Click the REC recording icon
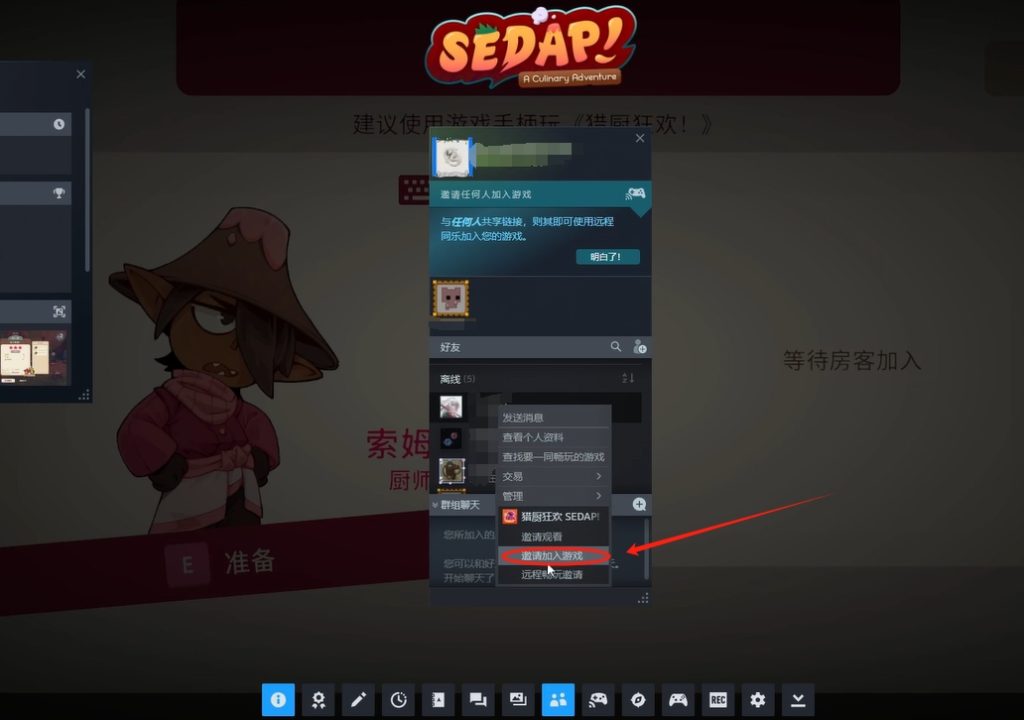This screenshot has width=1024, height=720. (x=718, y=700)
